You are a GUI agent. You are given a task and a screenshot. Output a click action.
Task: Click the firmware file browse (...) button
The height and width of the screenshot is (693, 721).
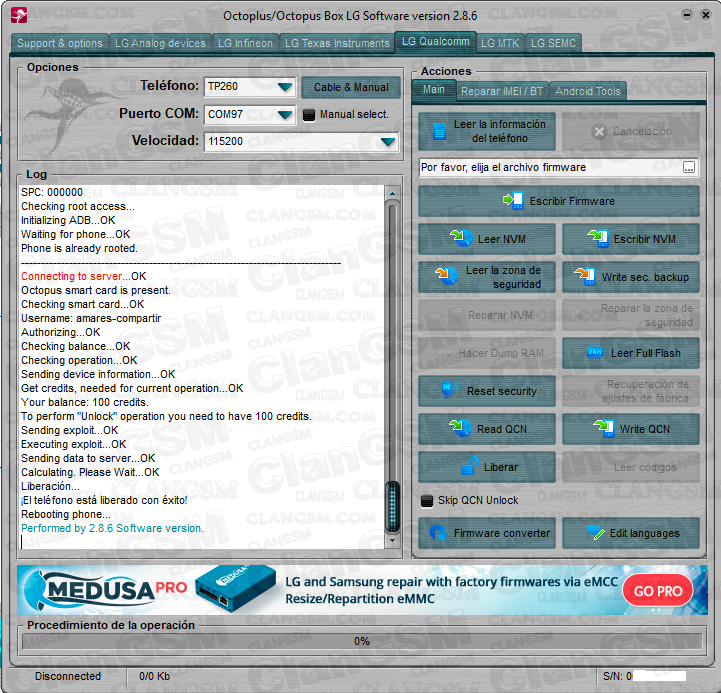point(688,167)
